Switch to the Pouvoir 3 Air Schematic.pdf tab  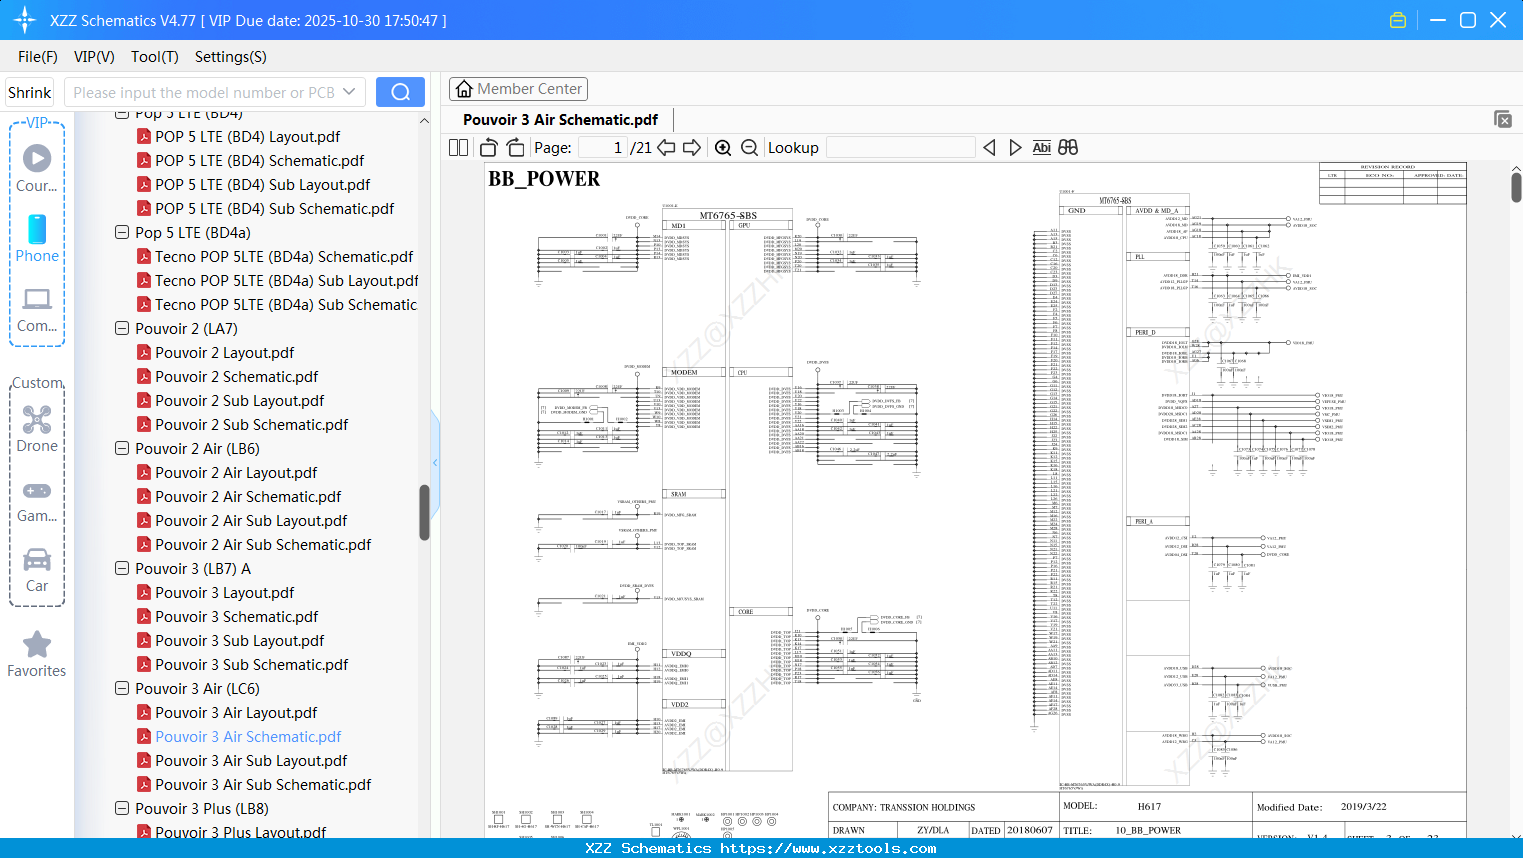tap(560, 118)
